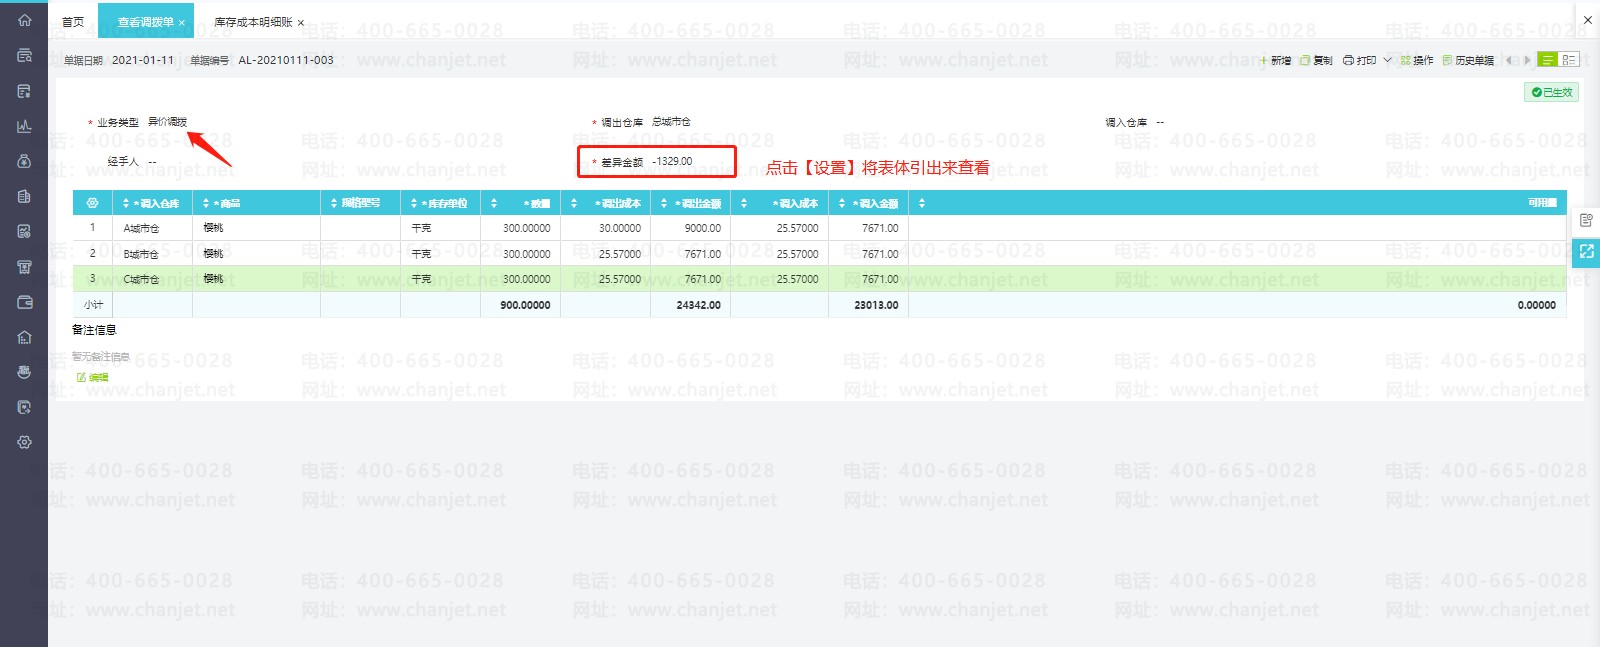
Task: Select the 查看调拨单 tab
Action: [145, 22]
